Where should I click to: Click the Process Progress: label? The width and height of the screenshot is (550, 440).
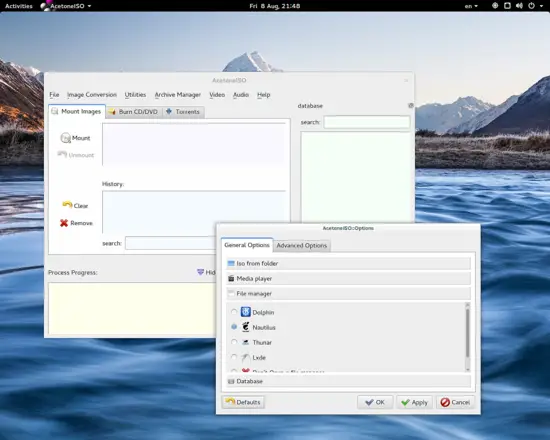73,272
